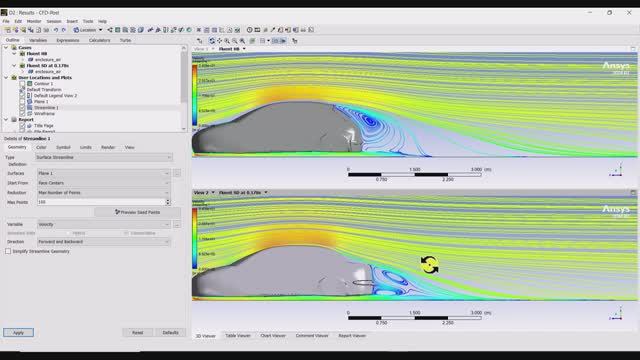Insert a Chart from toolbar
The width and height of the screenshot is (640, 360).
(x=222, y=30)
